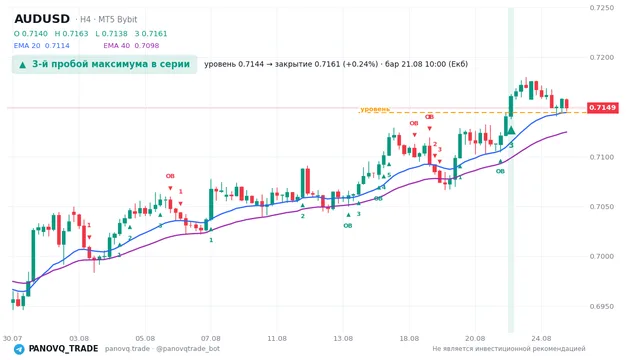Click the 07.08 date axis label

click(x=211, y=338)
